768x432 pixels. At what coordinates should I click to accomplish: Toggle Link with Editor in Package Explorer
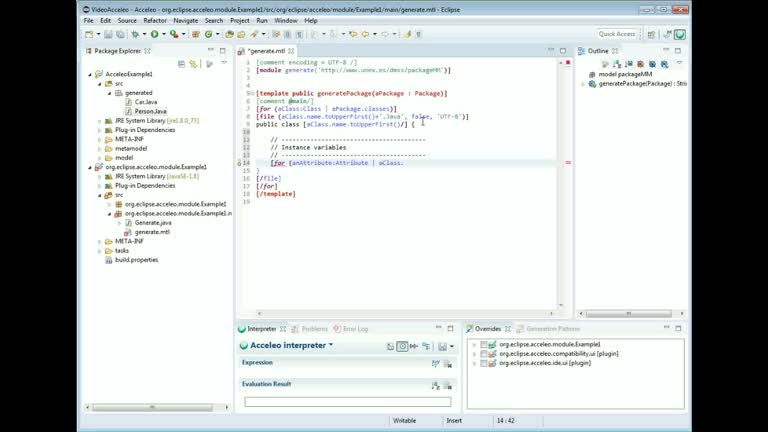(x=193, y=64)
